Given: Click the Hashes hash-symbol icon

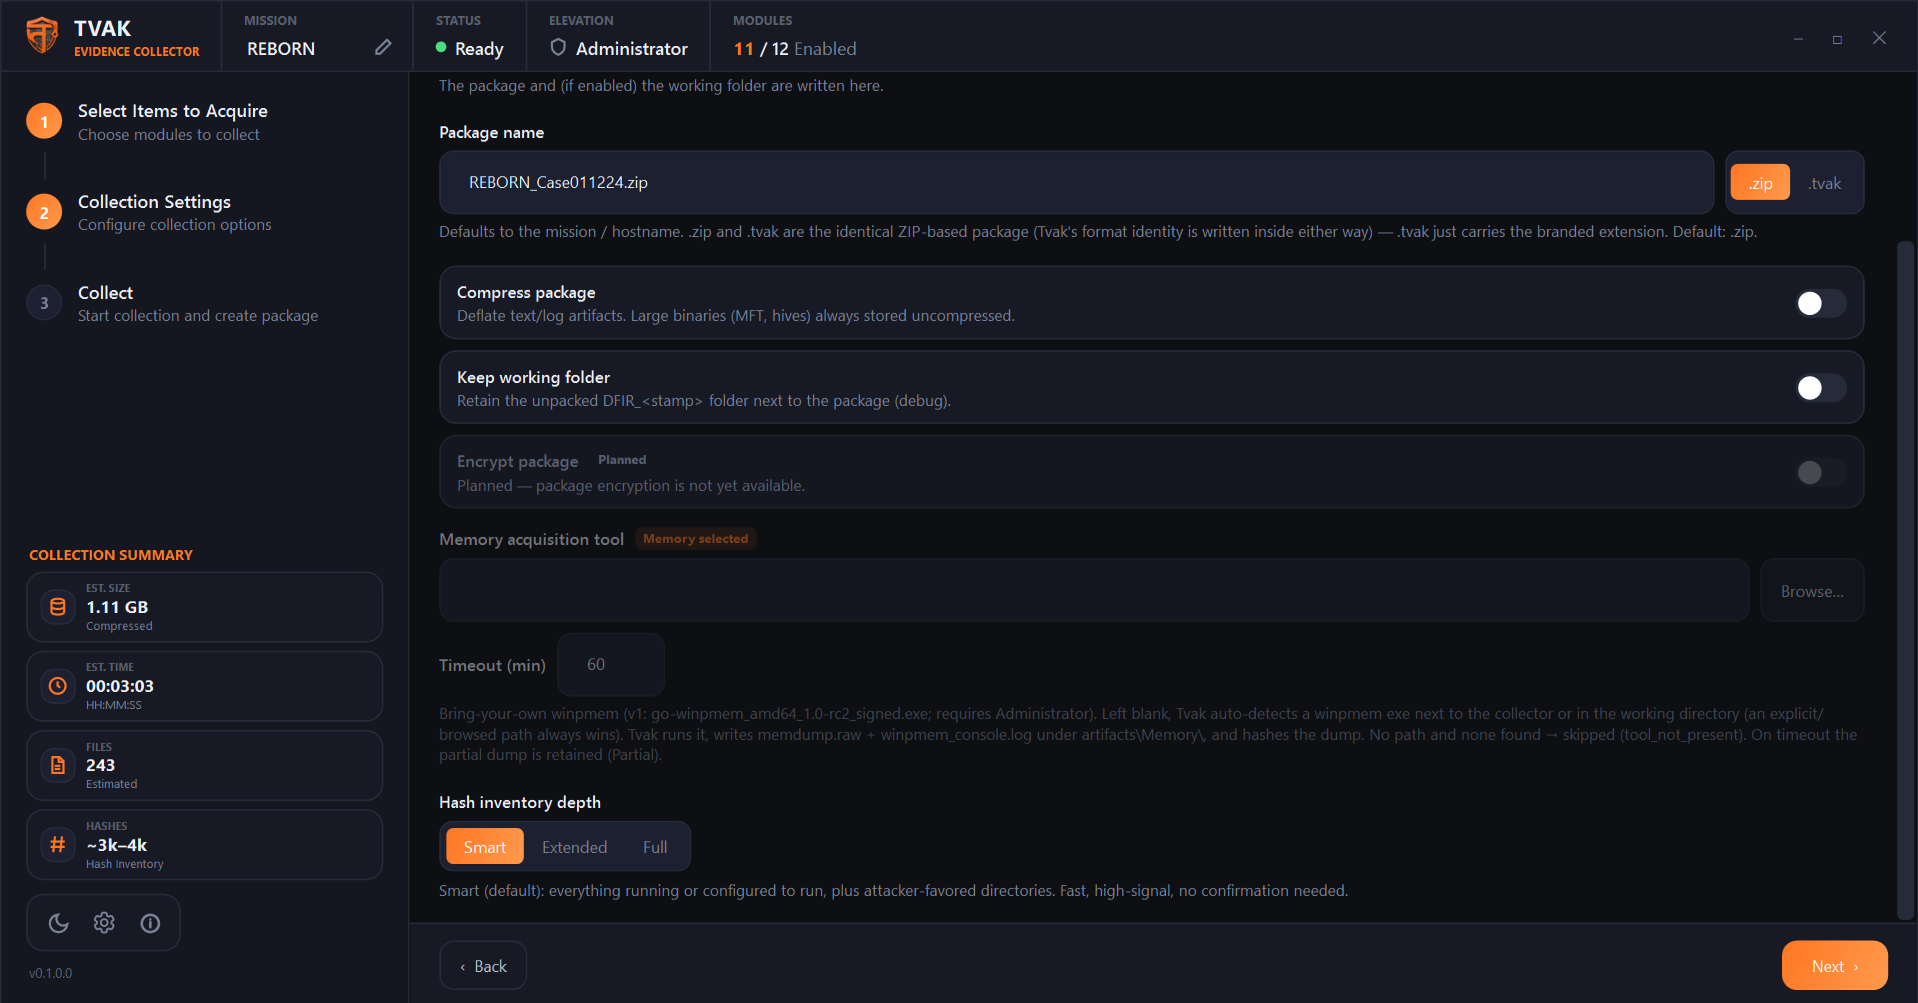Looking at the screenshot, I should point(58,844).
